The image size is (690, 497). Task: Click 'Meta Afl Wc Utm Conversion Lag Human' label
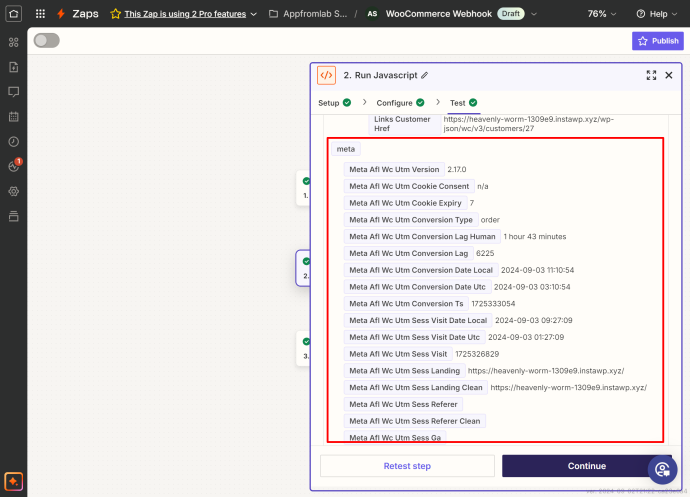(x=422, y=236)
